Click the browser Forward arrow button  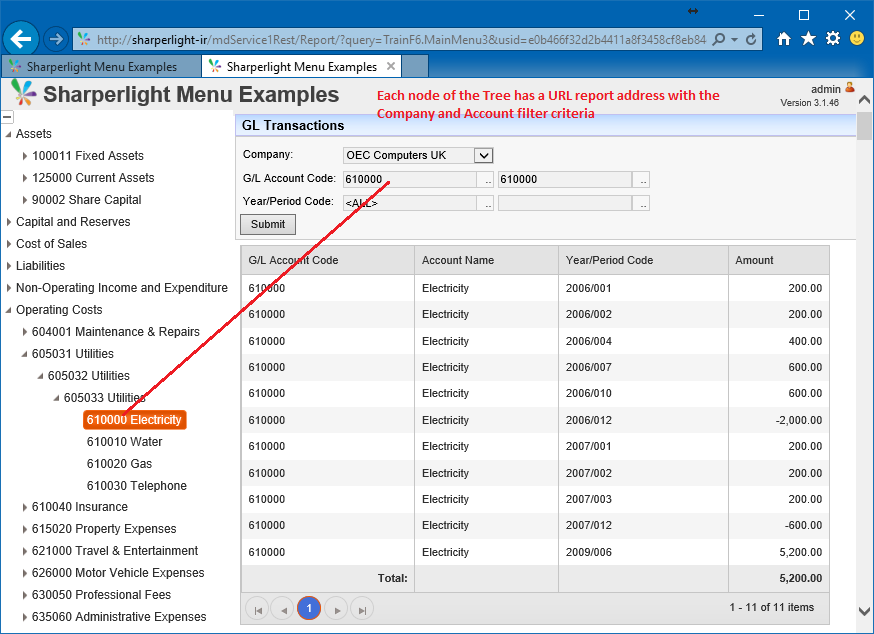coord(56,39)
